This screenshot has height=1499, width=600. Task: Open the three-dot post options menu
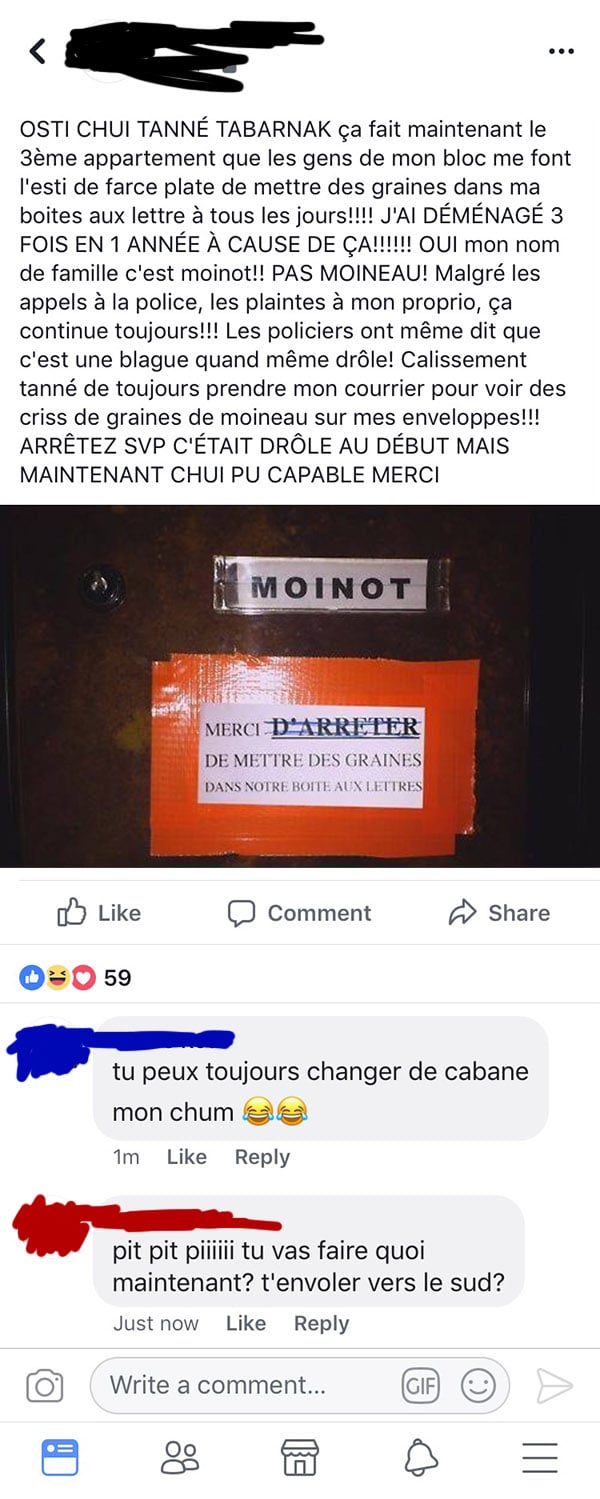(562, 51)
